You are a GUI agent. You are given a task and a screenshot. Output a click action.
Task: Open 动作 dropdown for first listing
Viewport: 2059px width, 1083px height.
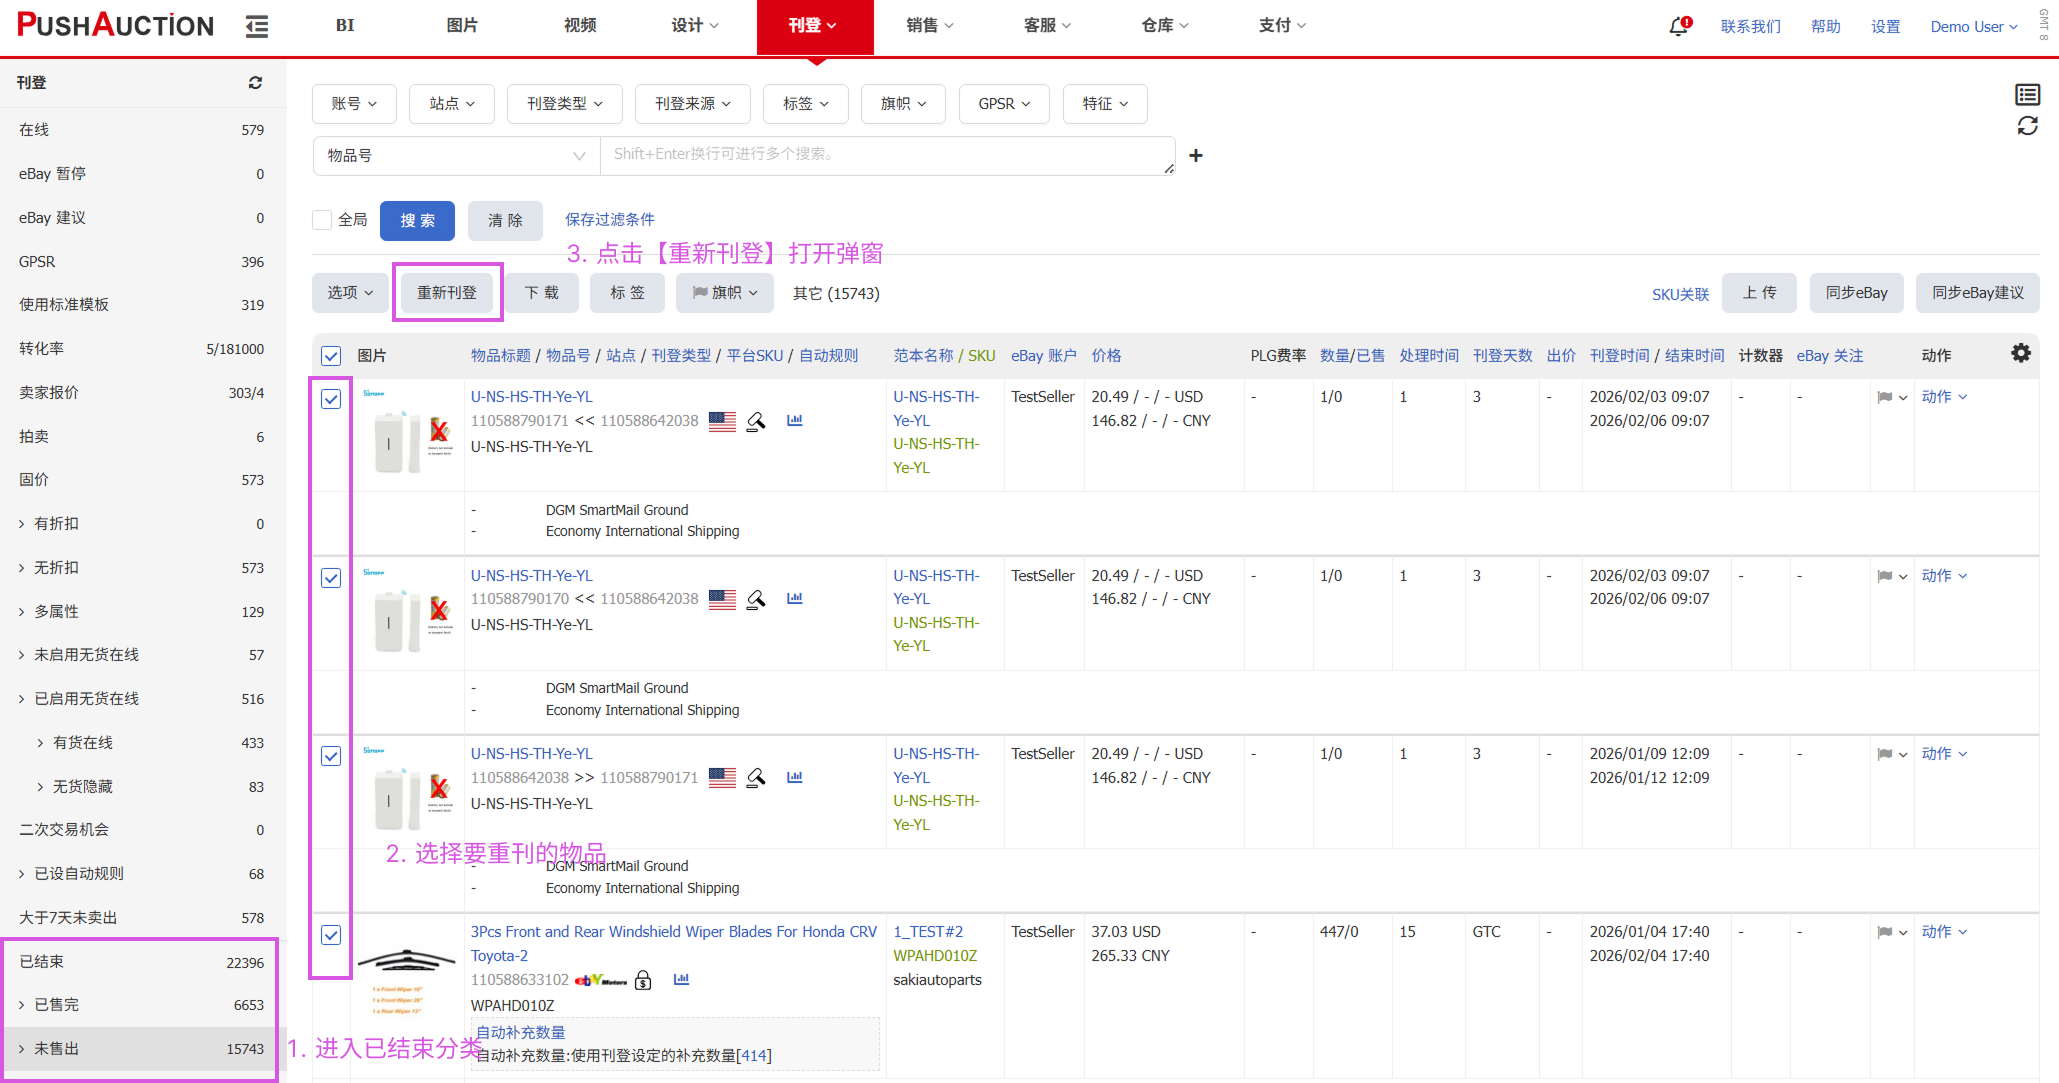(1944, 397)
